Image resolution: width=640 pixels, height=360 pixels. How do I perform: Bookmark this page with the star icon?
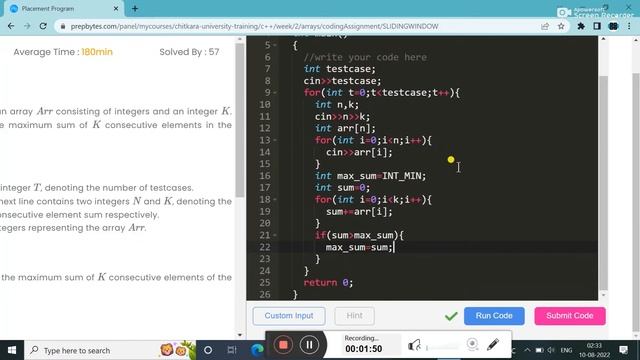point(561,27)
